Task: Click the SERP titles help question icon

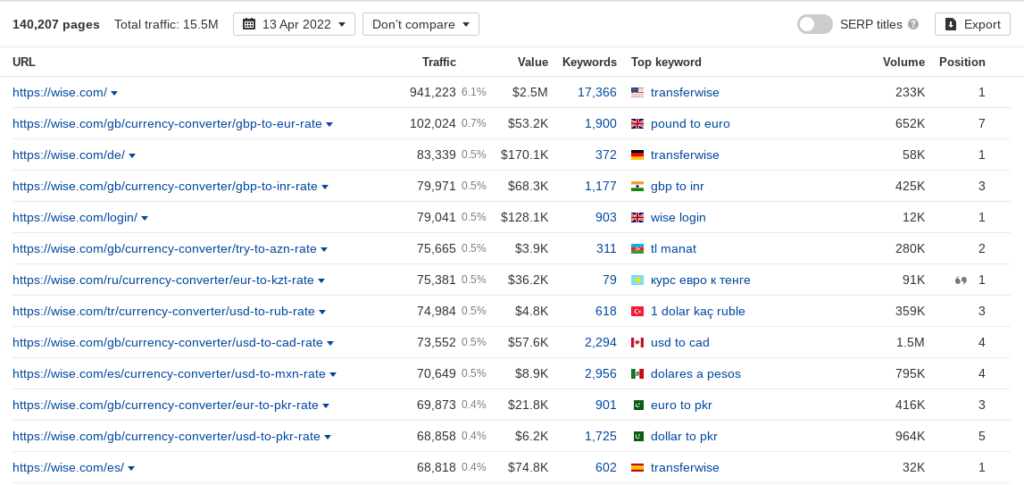Action: 913,25
